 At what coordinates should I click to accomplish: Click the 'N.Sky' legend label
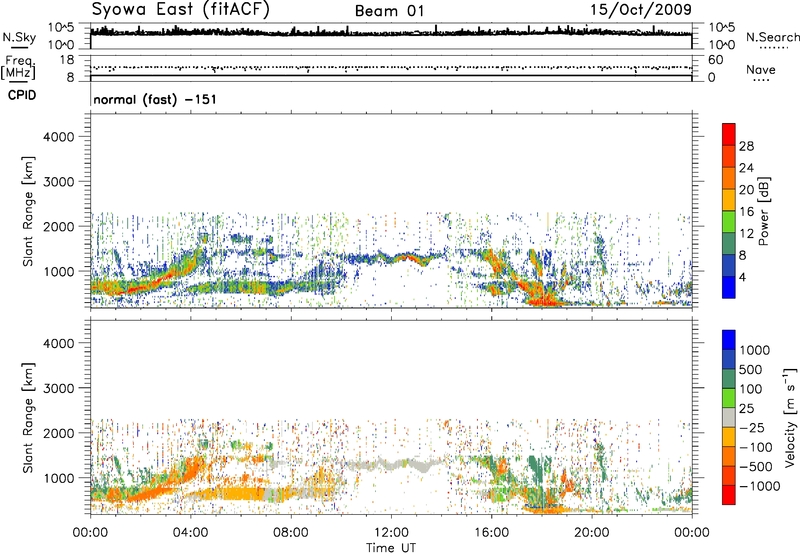(19, 37)
